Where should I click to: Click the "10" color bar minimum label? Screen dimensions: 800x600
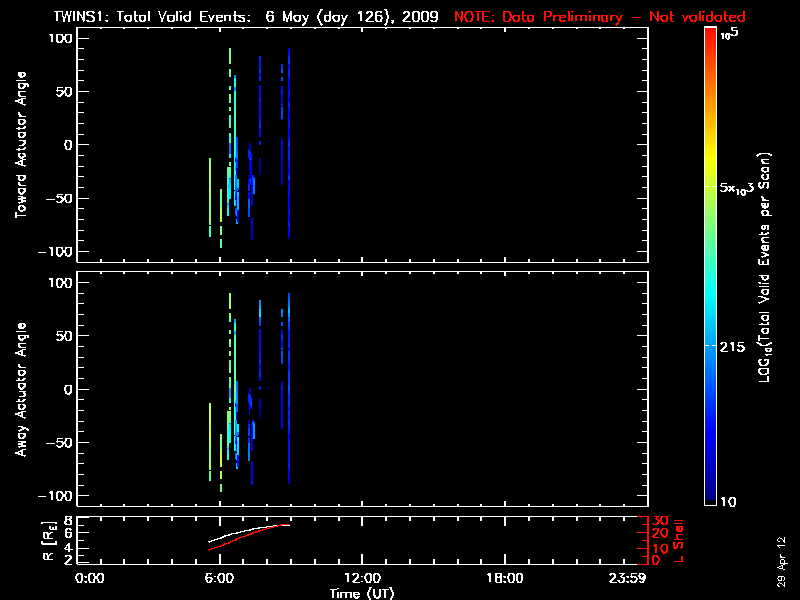[728, 502]
